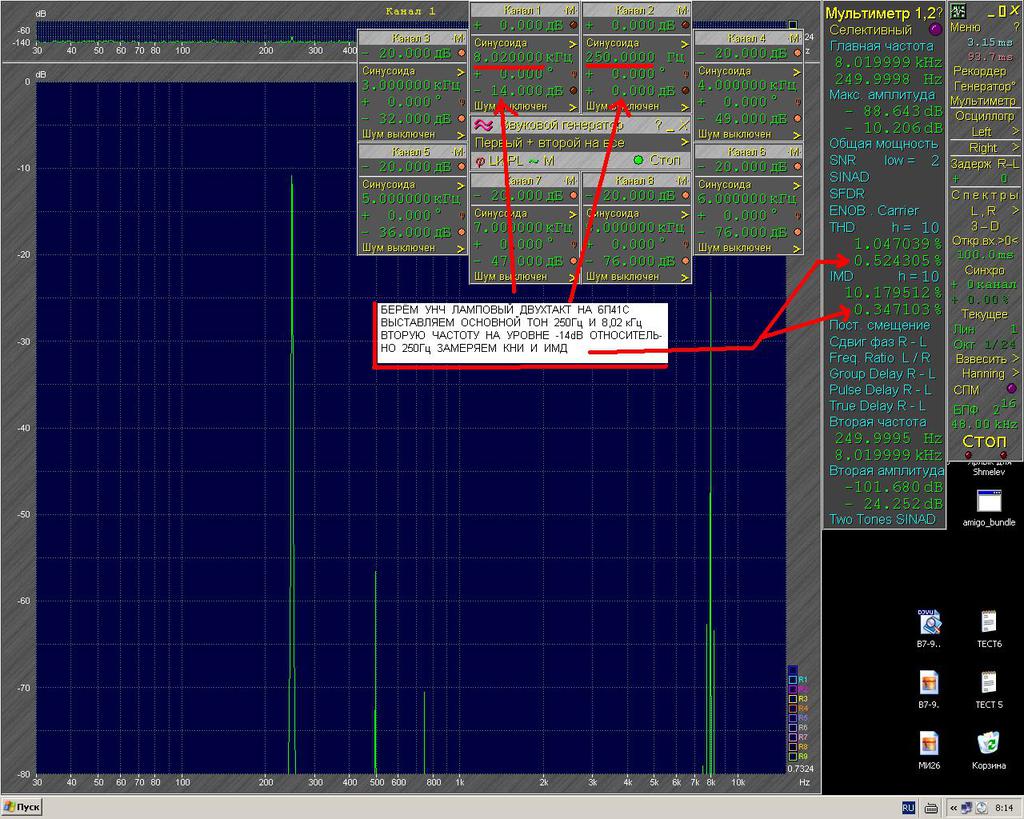Click the purple Селективный indicator in multimeter

(935, 30)
